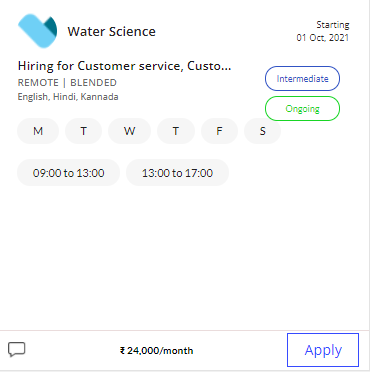The image size is (370, 372).
Task: Toggle the Friday day pill
Action: (x=219, y=131)
